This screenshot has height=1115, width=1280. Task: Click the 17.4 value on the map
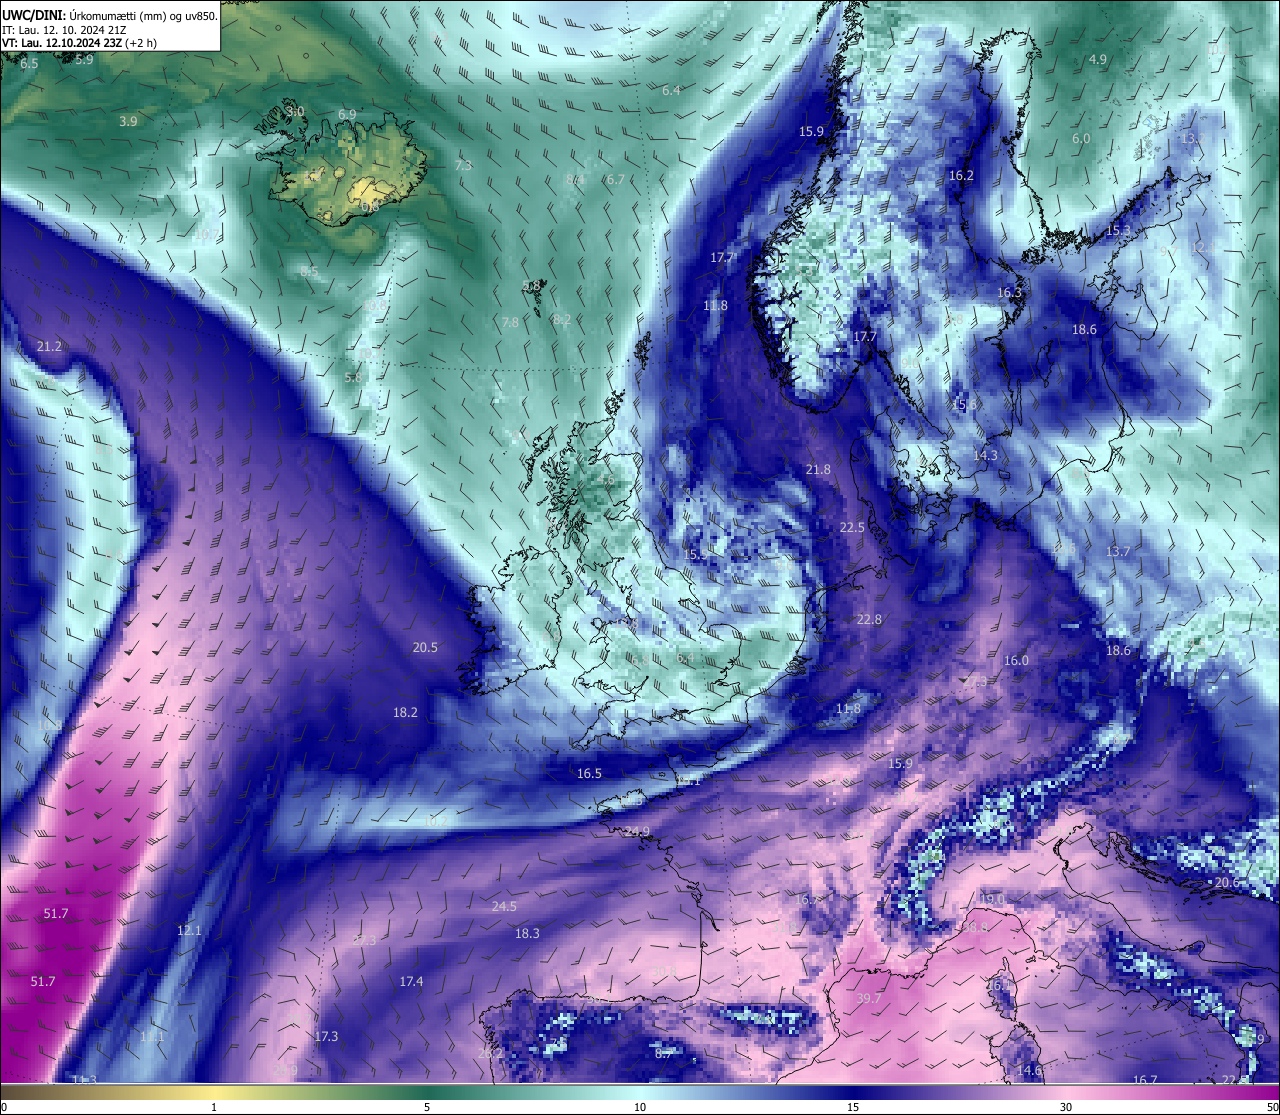pos(411,981)
